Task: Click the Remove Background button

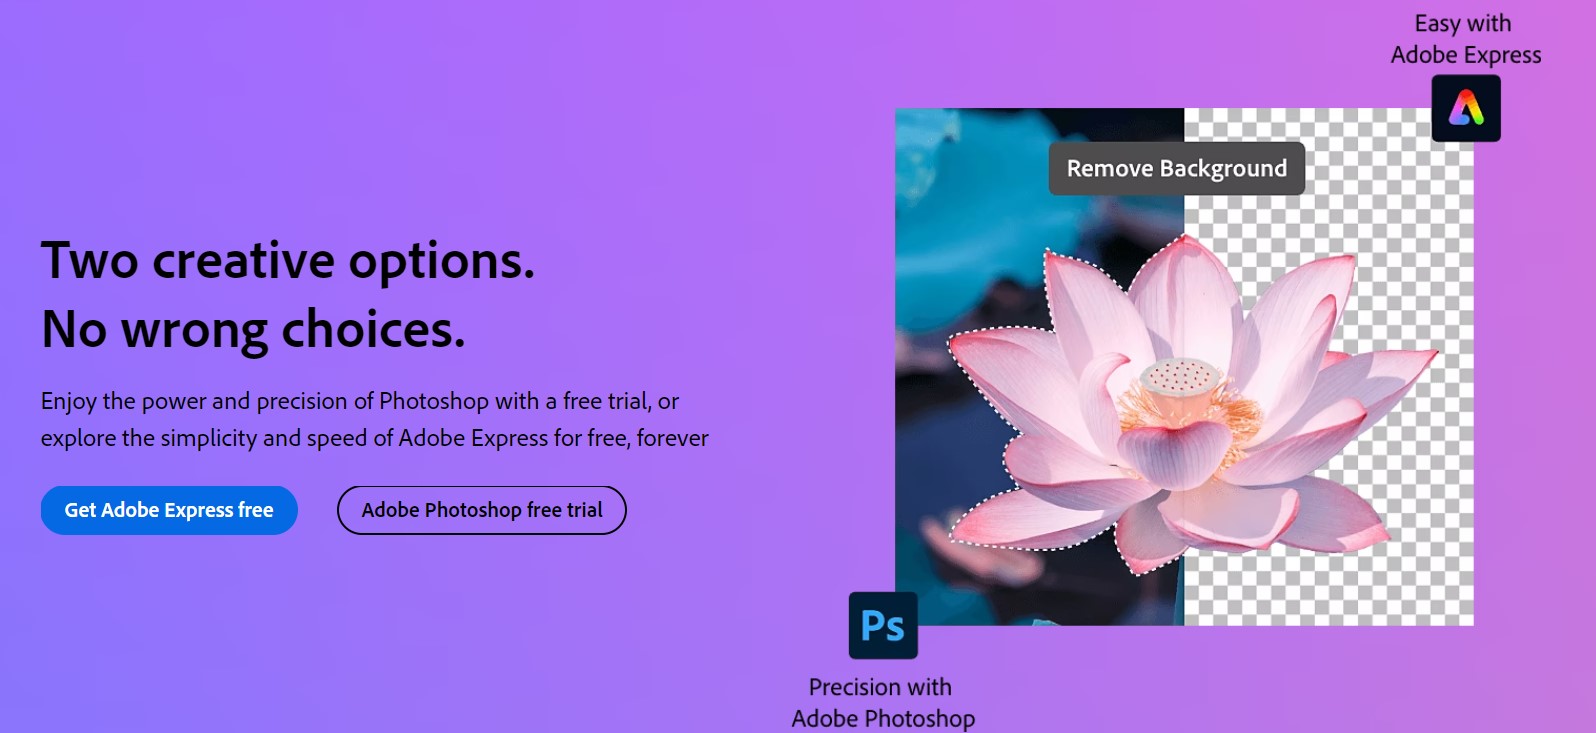Action: click(1177, 168)
